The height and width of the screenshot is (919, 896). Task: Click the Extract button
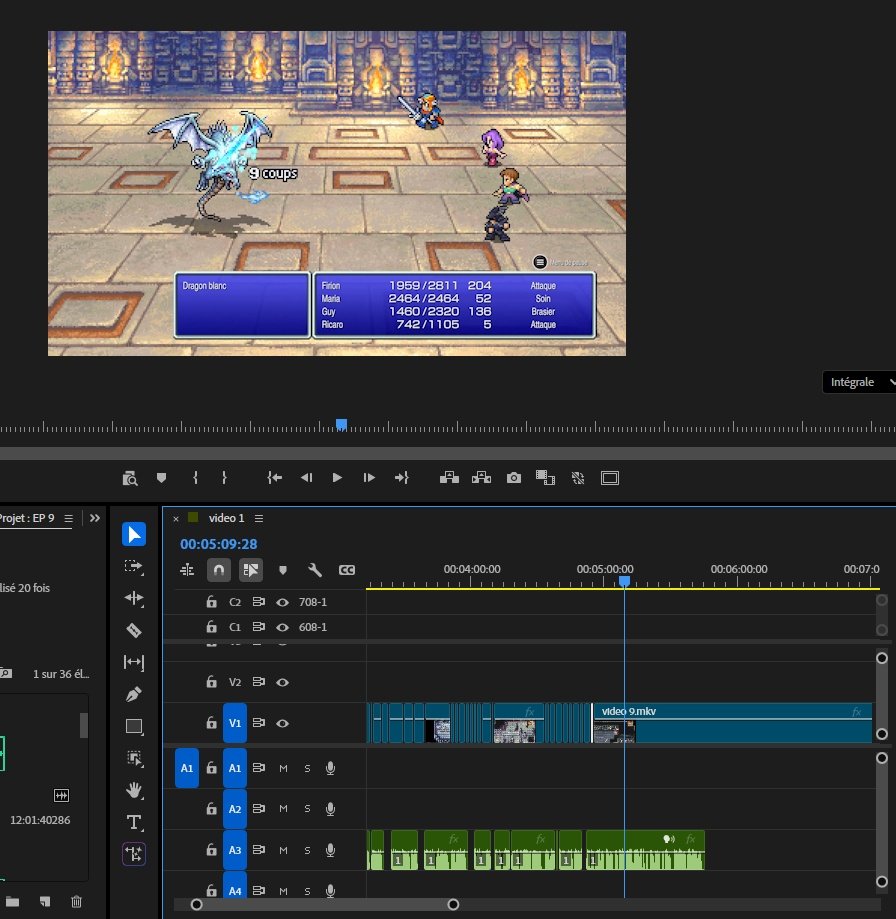(481, 478)
